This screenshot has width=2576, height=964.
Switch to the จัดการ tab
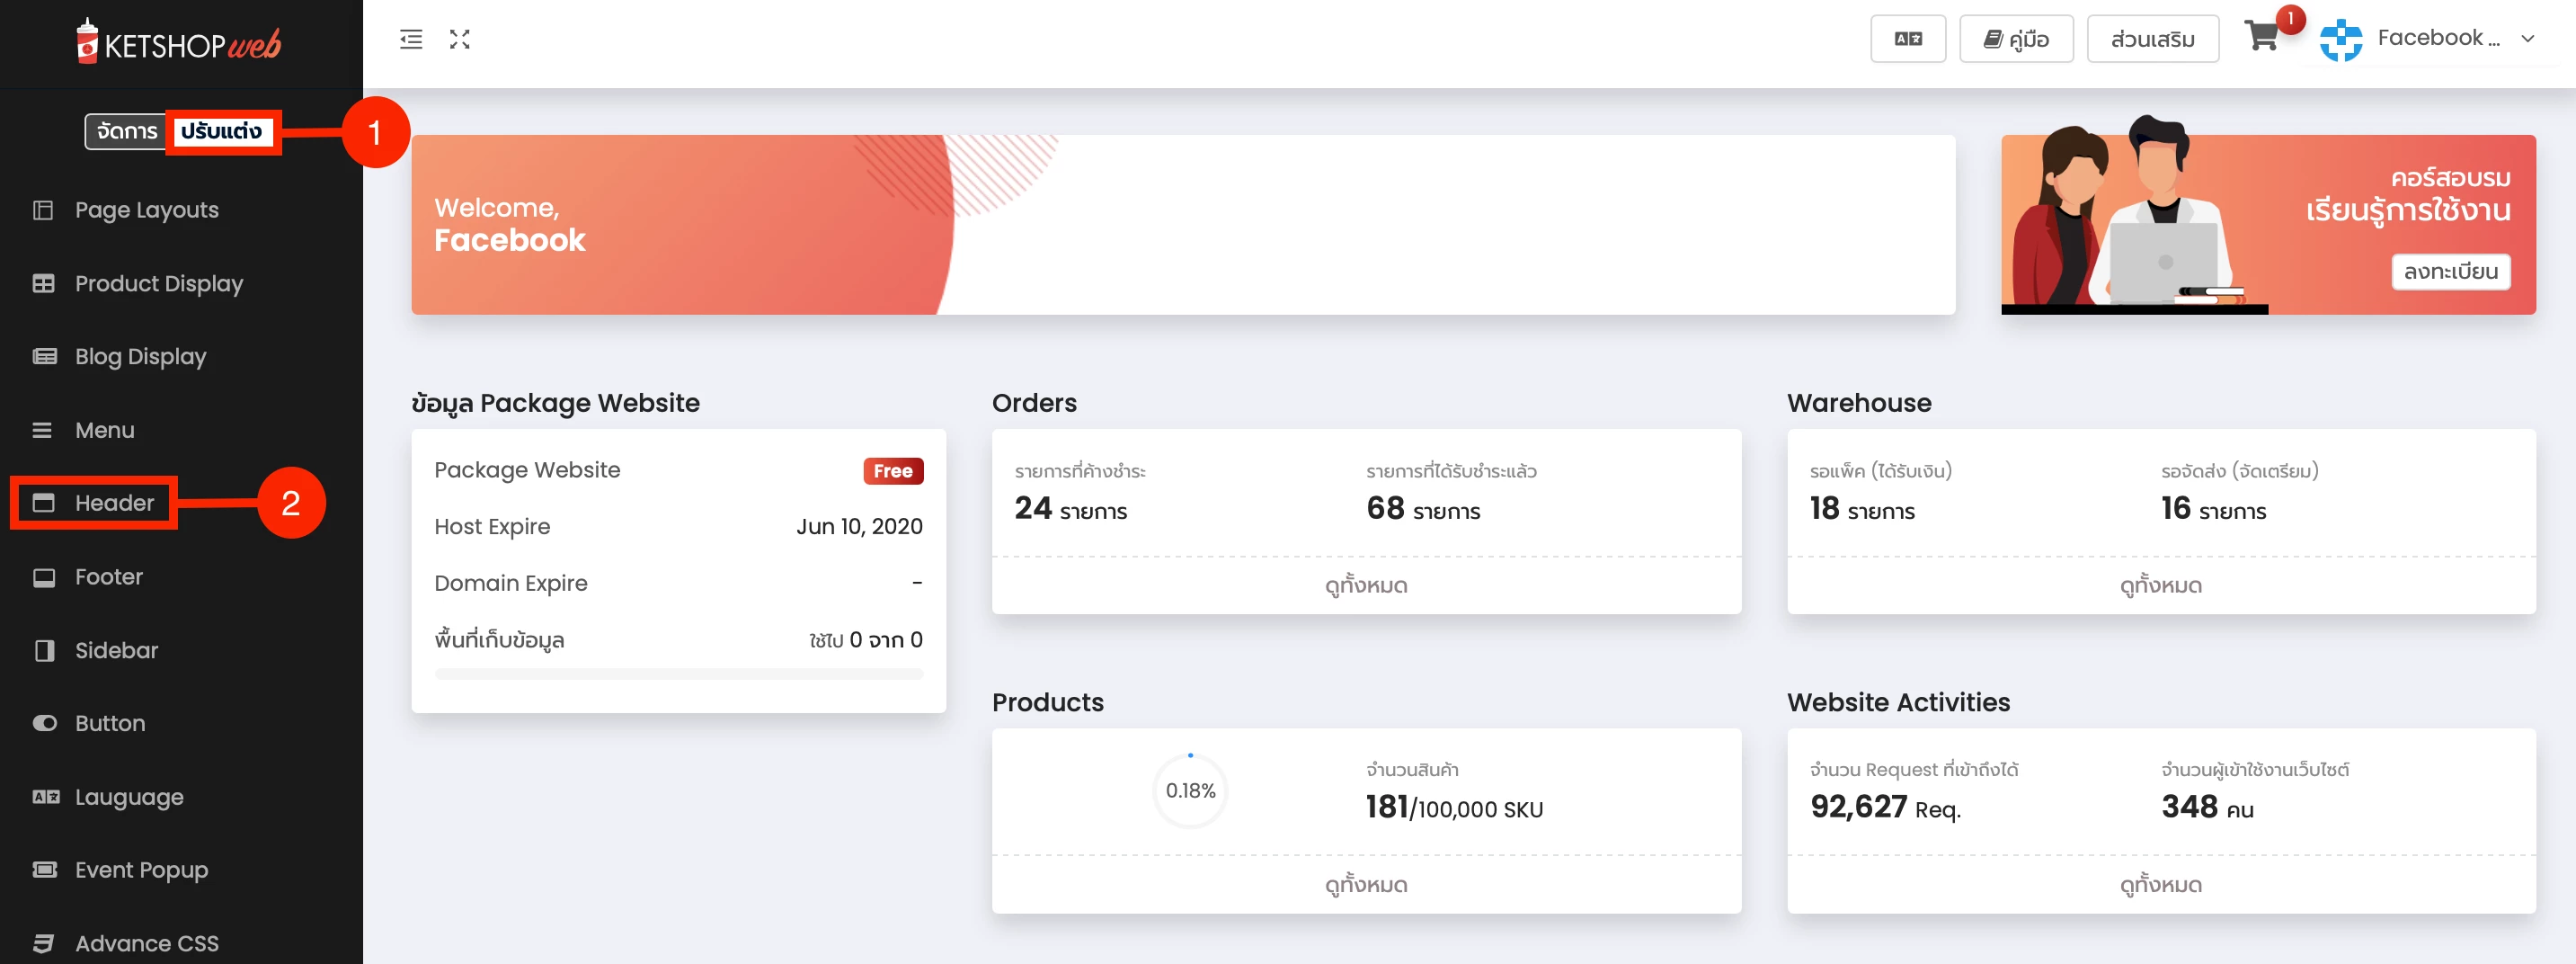127,131
